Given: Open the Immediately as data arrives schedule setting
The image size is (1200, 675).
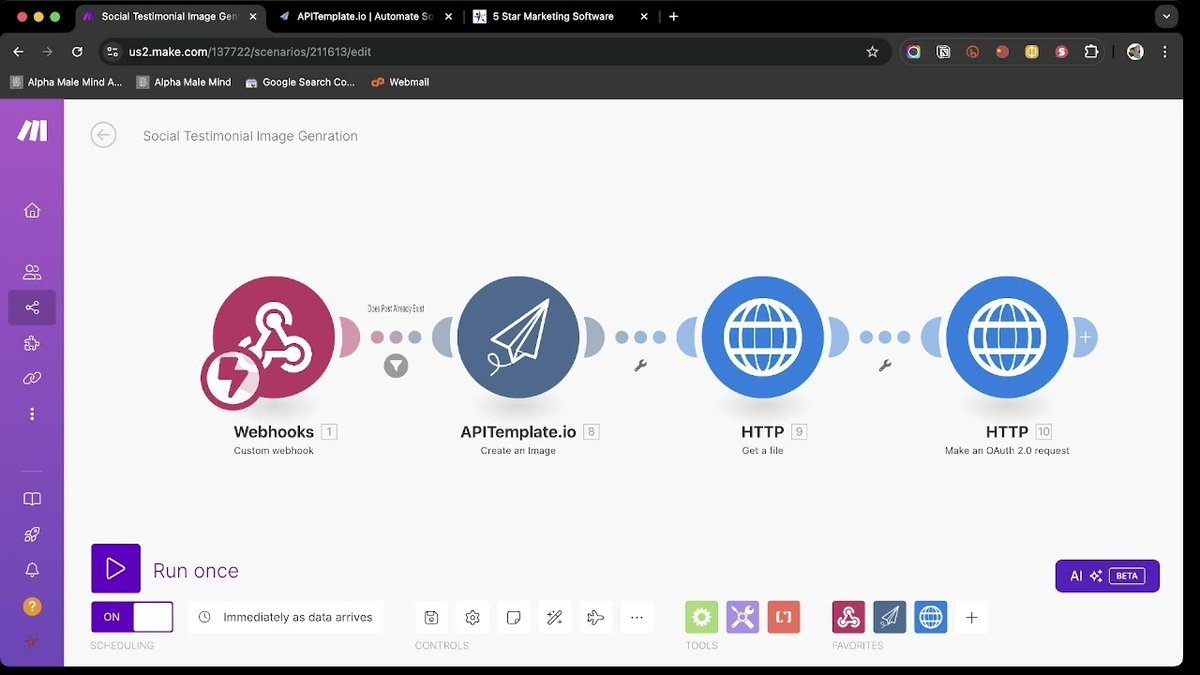Looking at the screenshot, I should pos(287,617).
